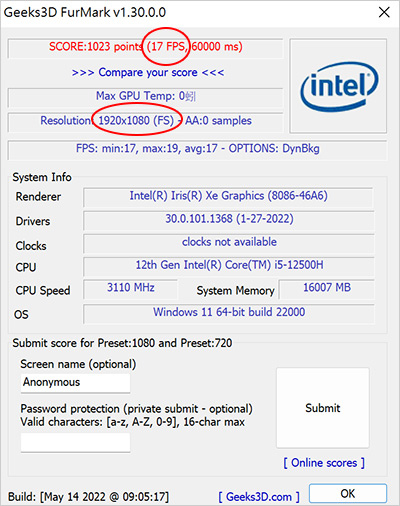Screen dimensions: 400x506
Task: Click the Intel logo image
Action: (338, 86)
